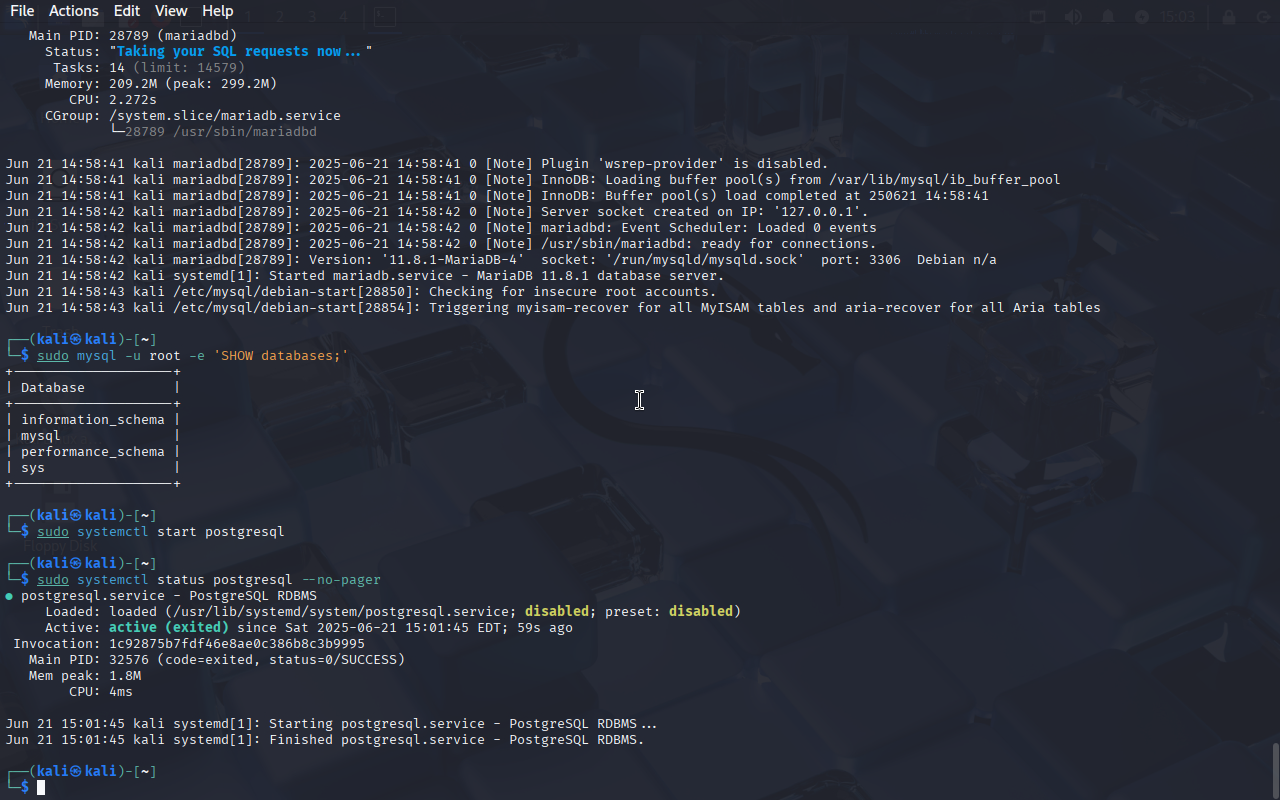Switch to faint workspace 2 in the top panel
This screenshot has width=1280, height=800.
(x=280, y=17)
